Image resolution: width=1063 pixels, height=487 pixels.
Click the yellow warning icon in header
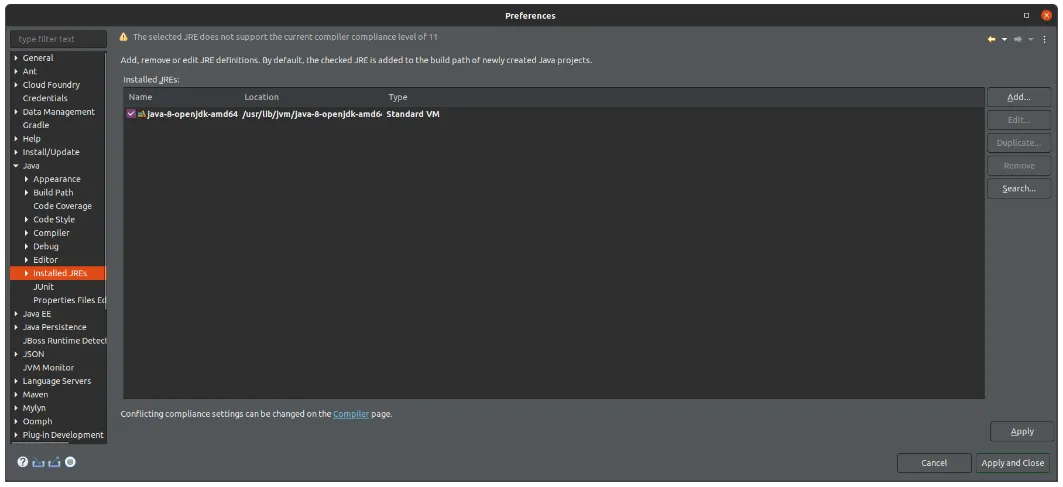pyautogui.click(x=124, y=36)
